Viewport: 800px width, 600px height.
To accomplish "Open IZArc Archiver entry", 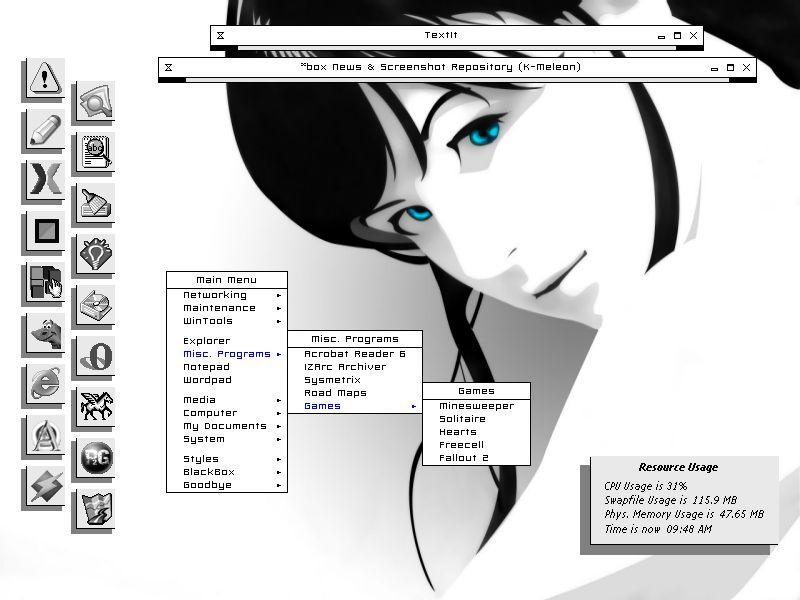I will 355,367.
